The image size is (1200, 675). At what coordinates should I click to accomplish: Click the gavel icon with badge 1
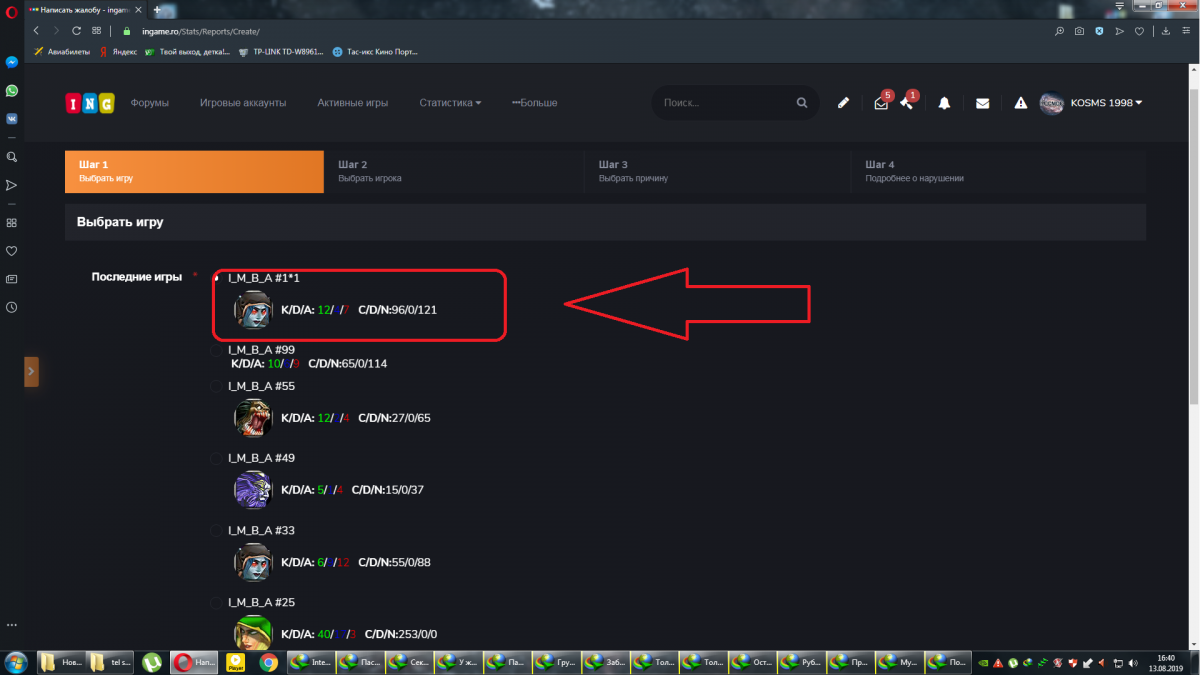pos(906,103)
